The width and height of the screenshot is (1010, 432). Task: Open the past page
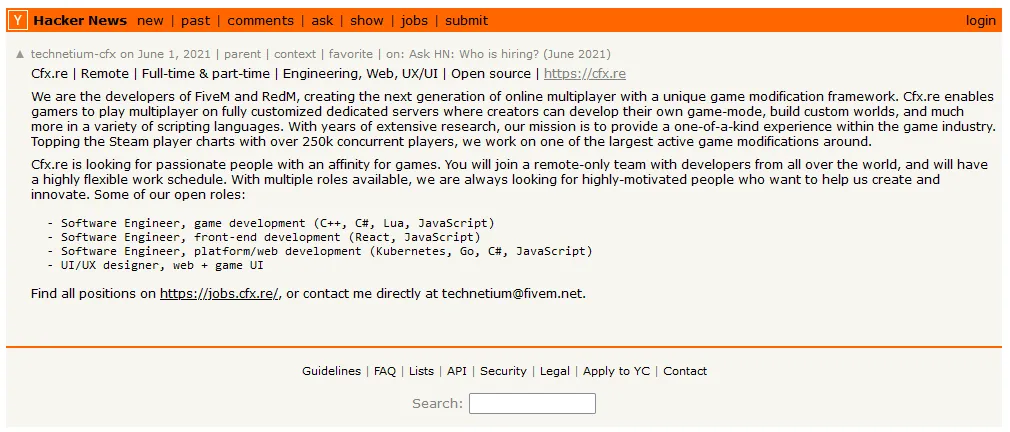[x=195, y=21]
